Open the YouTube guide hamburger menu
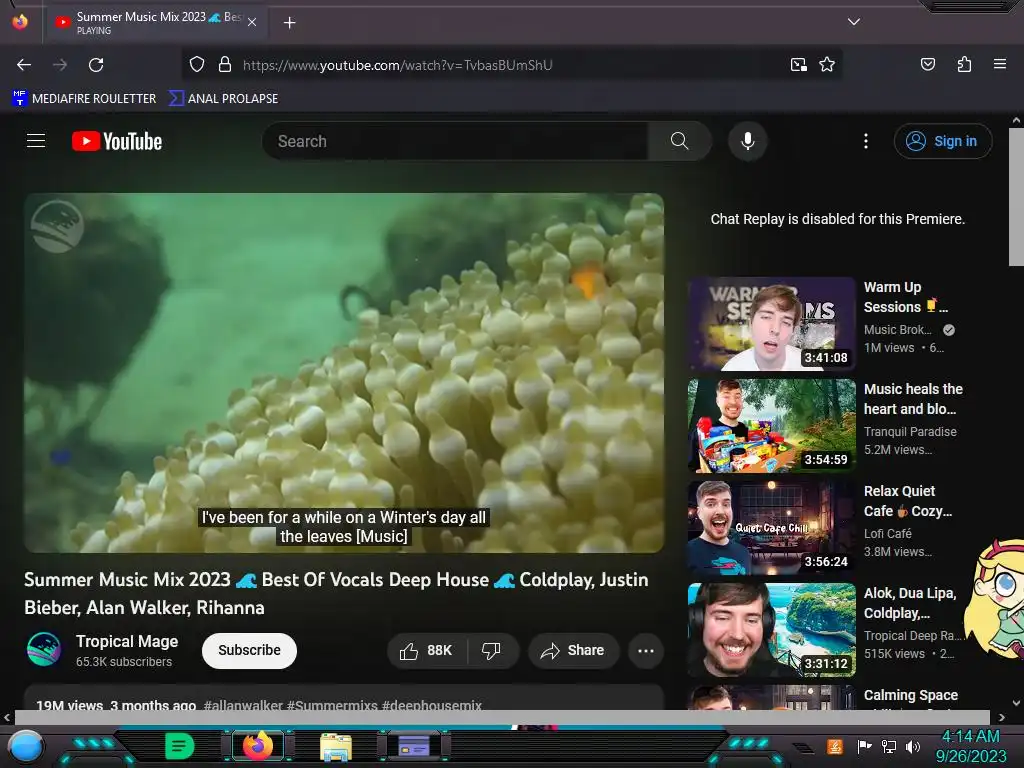The image size is (1024, 768). [x=36, y=140]
